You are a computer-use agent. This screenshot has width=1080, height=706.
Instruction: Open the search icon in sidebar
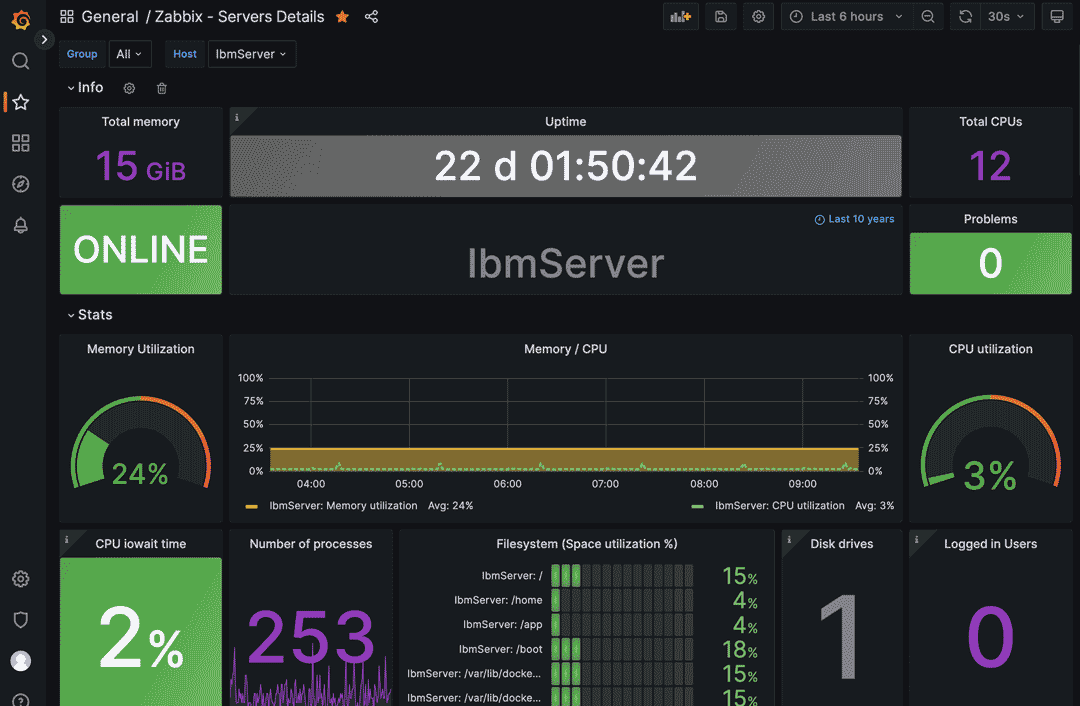[x=21, y=61]
